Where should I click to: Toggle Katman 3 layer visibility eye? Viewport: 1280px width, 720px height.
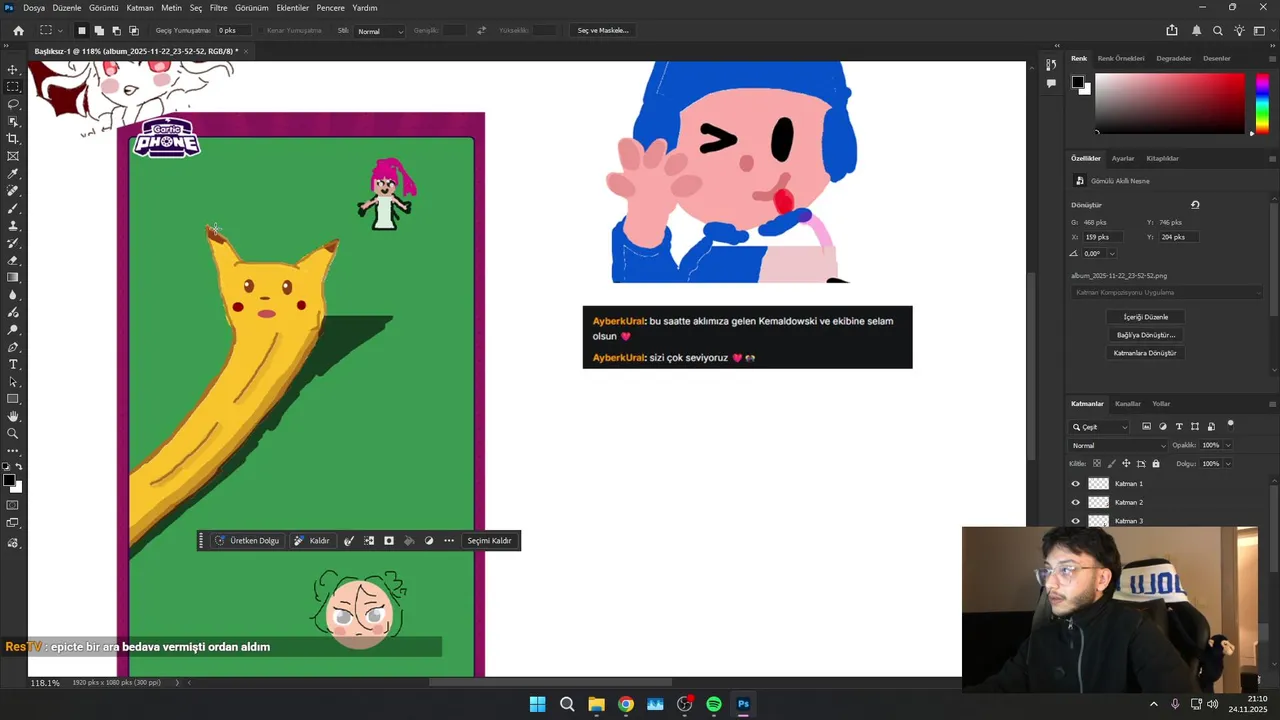point(1076,521)
